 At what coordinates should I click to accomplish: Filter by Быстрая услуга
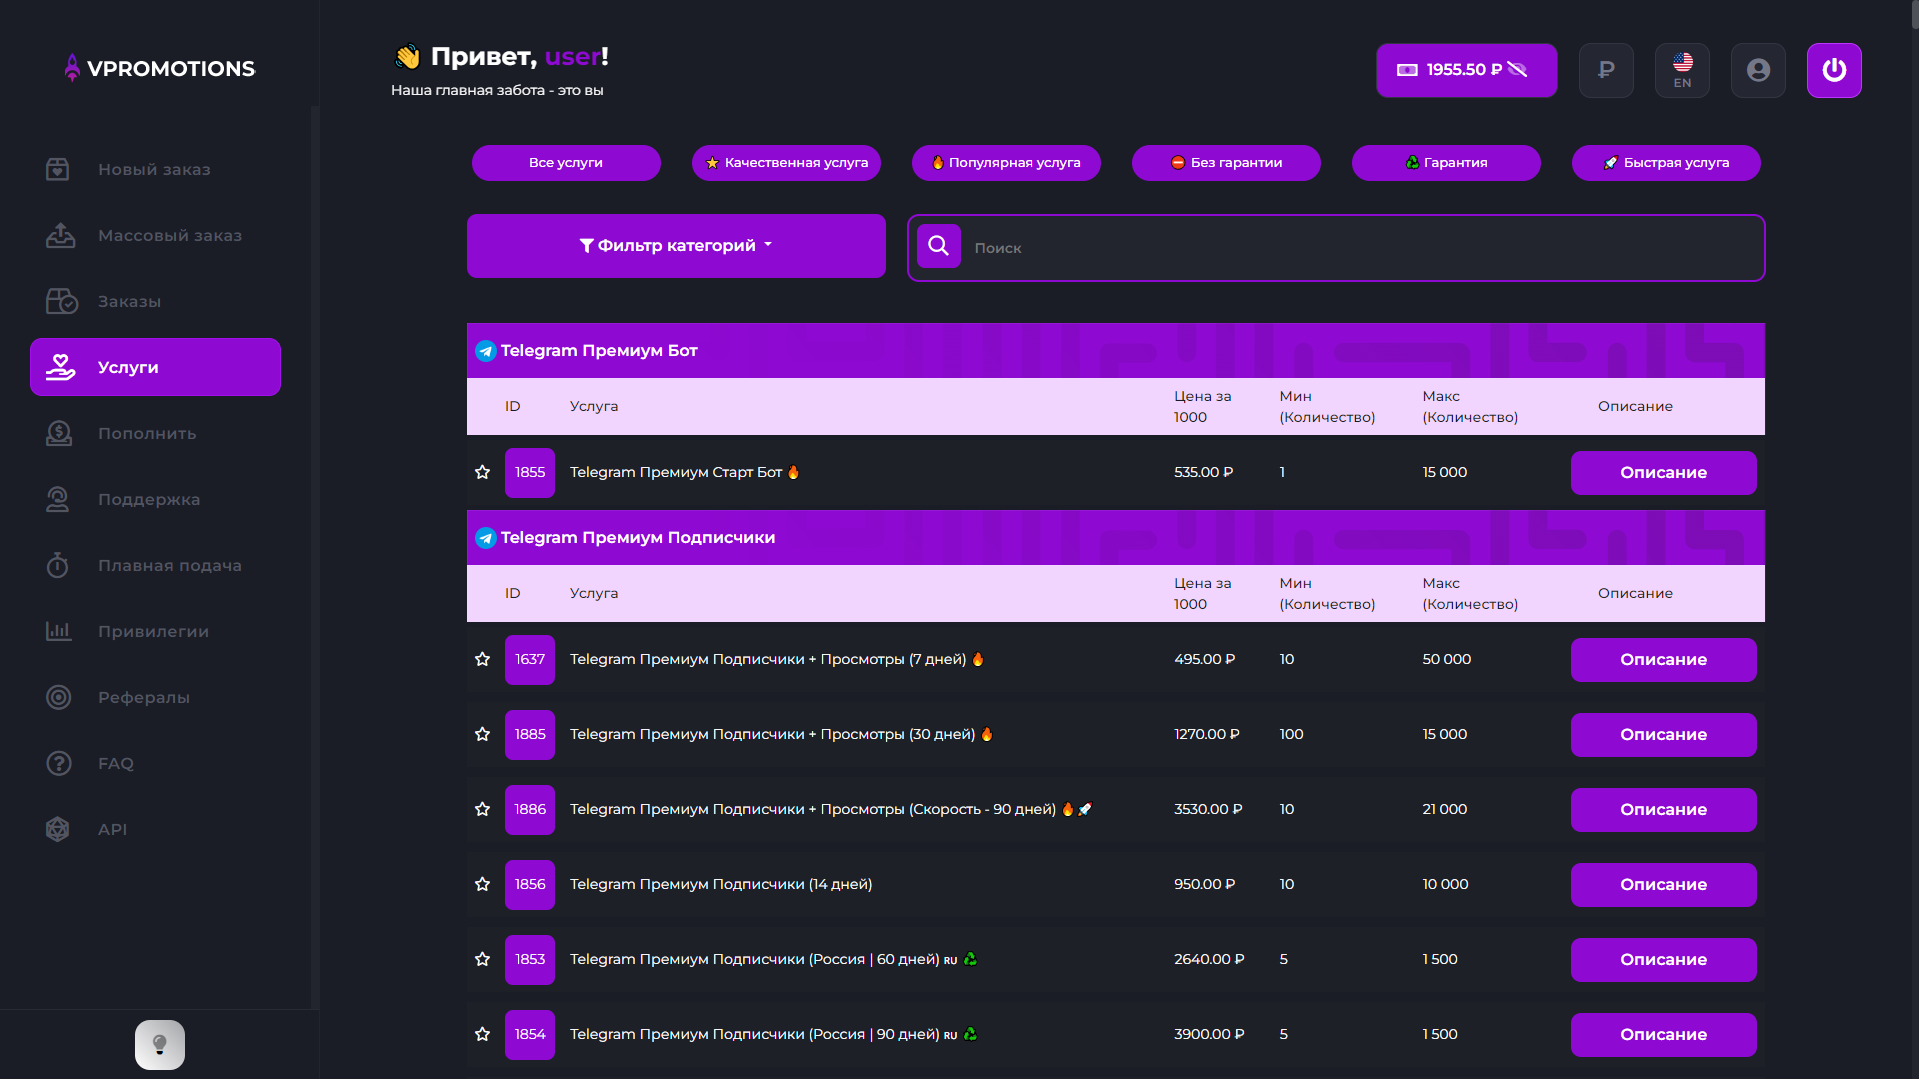point(1666,163)
